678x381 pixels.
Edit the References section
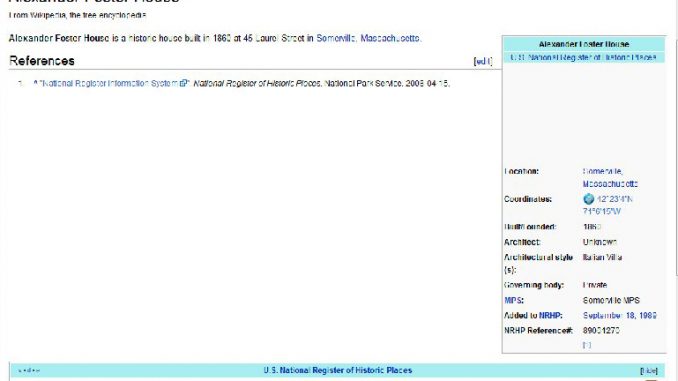pyautogui.click(x=483, y=61)
